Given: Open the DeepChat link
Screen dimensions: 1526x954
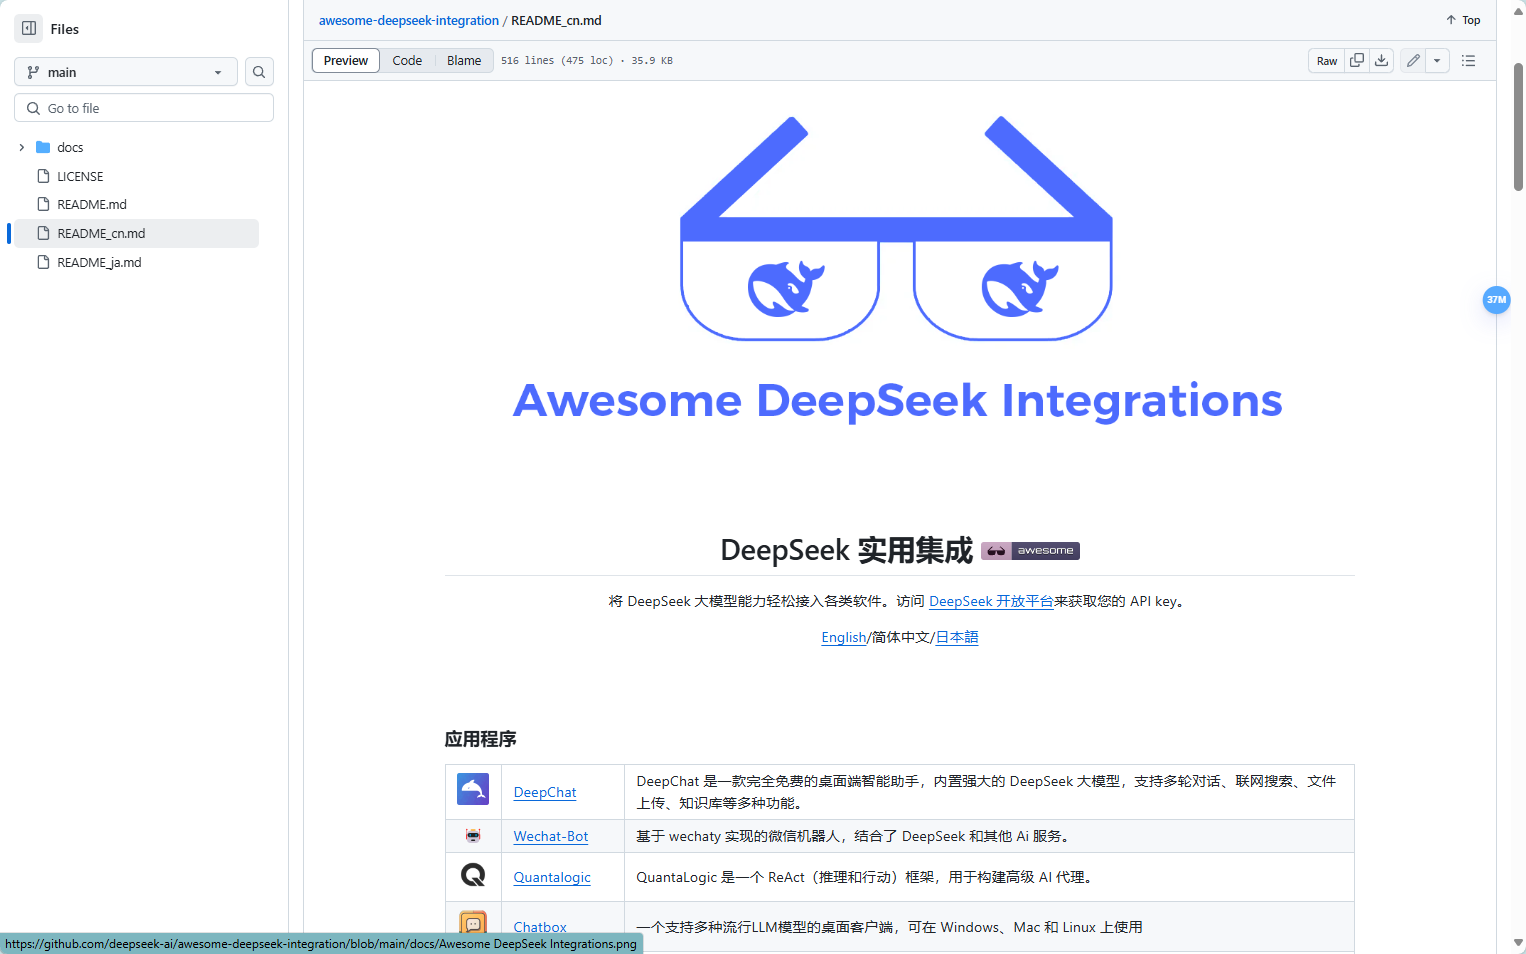Looking at the screenshot, I should 545,792.
